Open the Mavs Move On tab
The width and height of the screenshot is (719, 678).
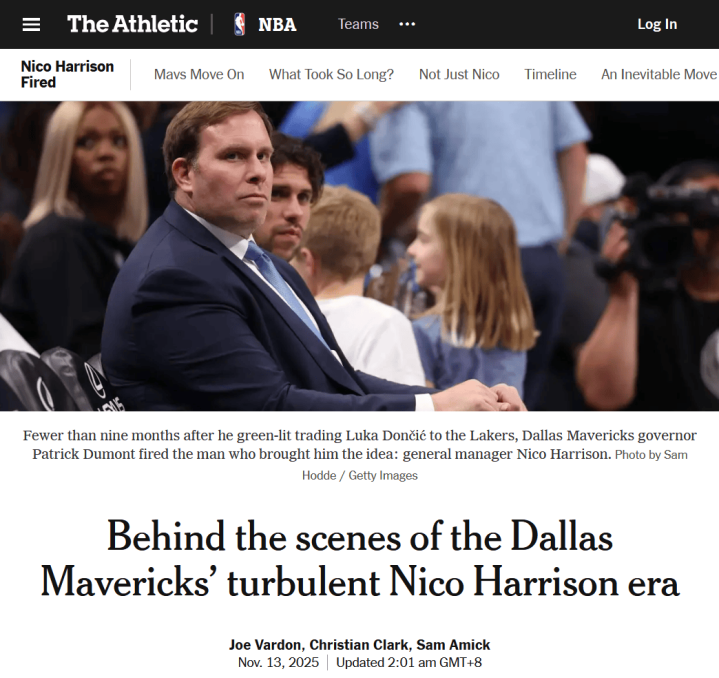pos(199,74)
